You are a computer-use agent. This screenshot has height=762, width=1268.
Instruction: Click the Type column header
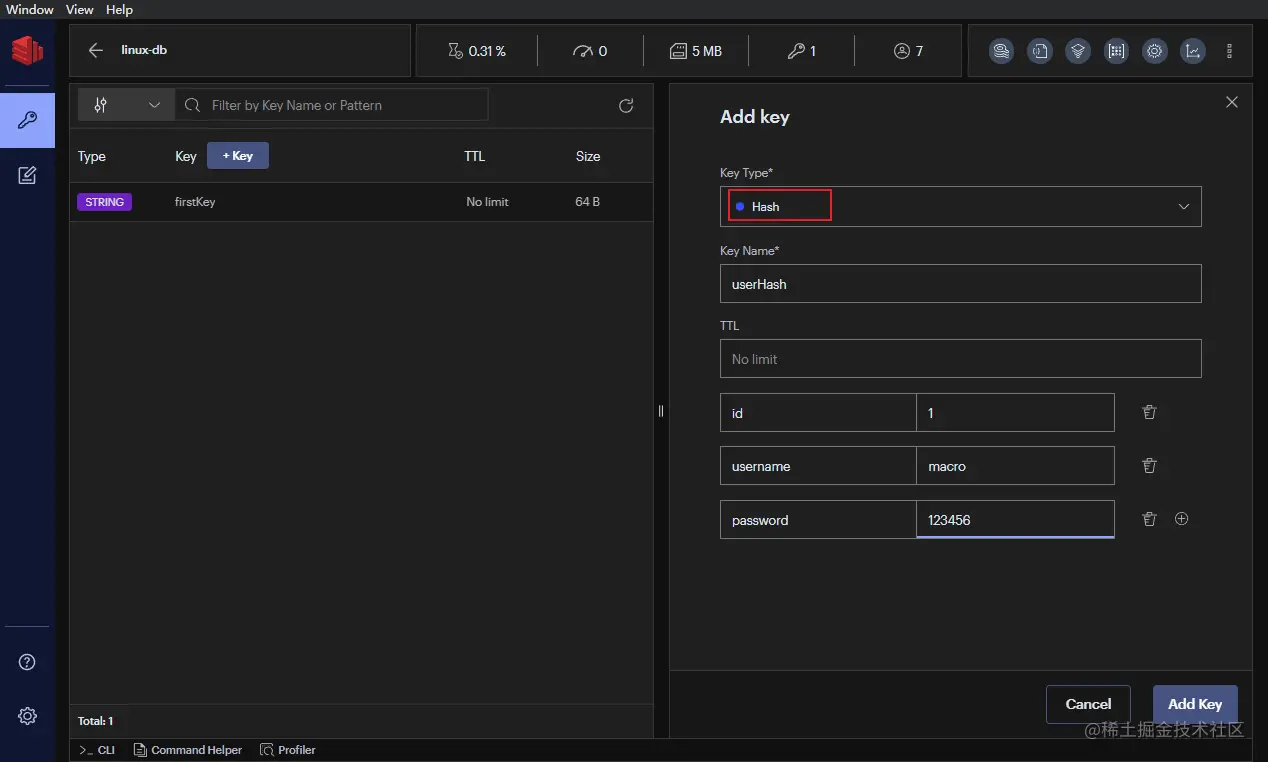click(x=92, y=156)
